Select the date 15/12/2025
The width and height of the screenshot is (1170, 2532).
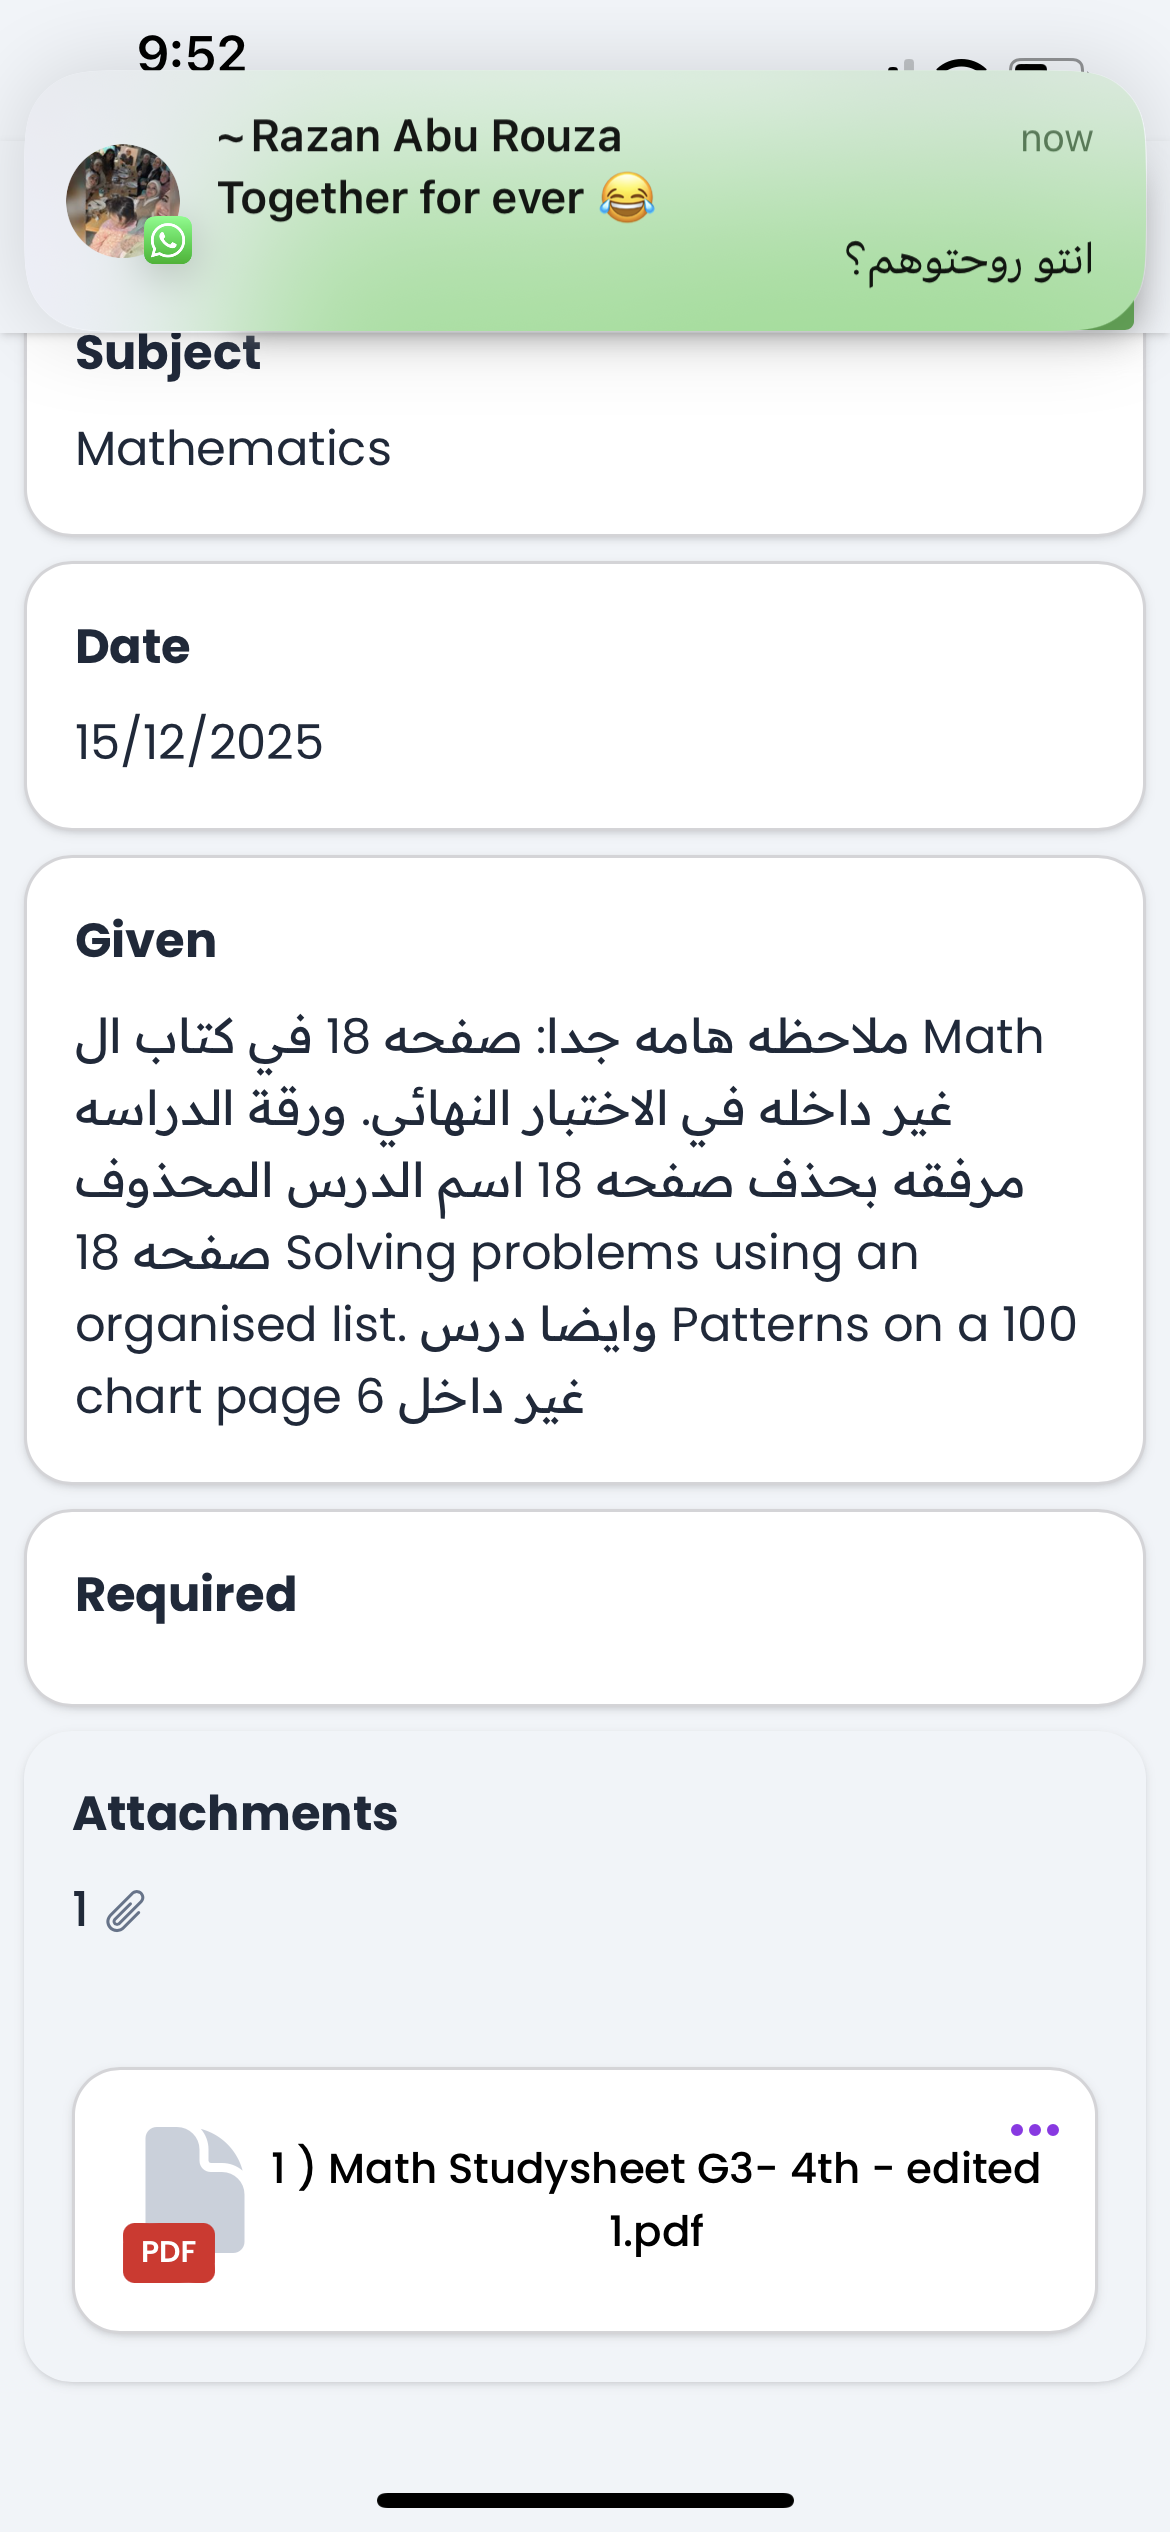tap(199, 742)
